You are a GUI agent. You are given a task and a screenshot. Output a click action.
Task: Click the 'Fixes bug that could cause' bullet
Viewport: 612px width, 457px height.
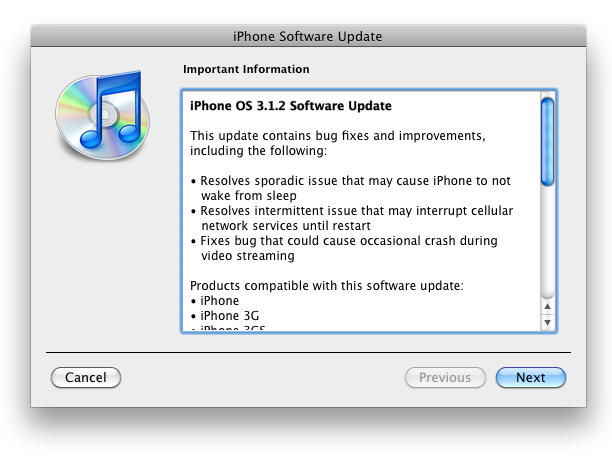344,248
